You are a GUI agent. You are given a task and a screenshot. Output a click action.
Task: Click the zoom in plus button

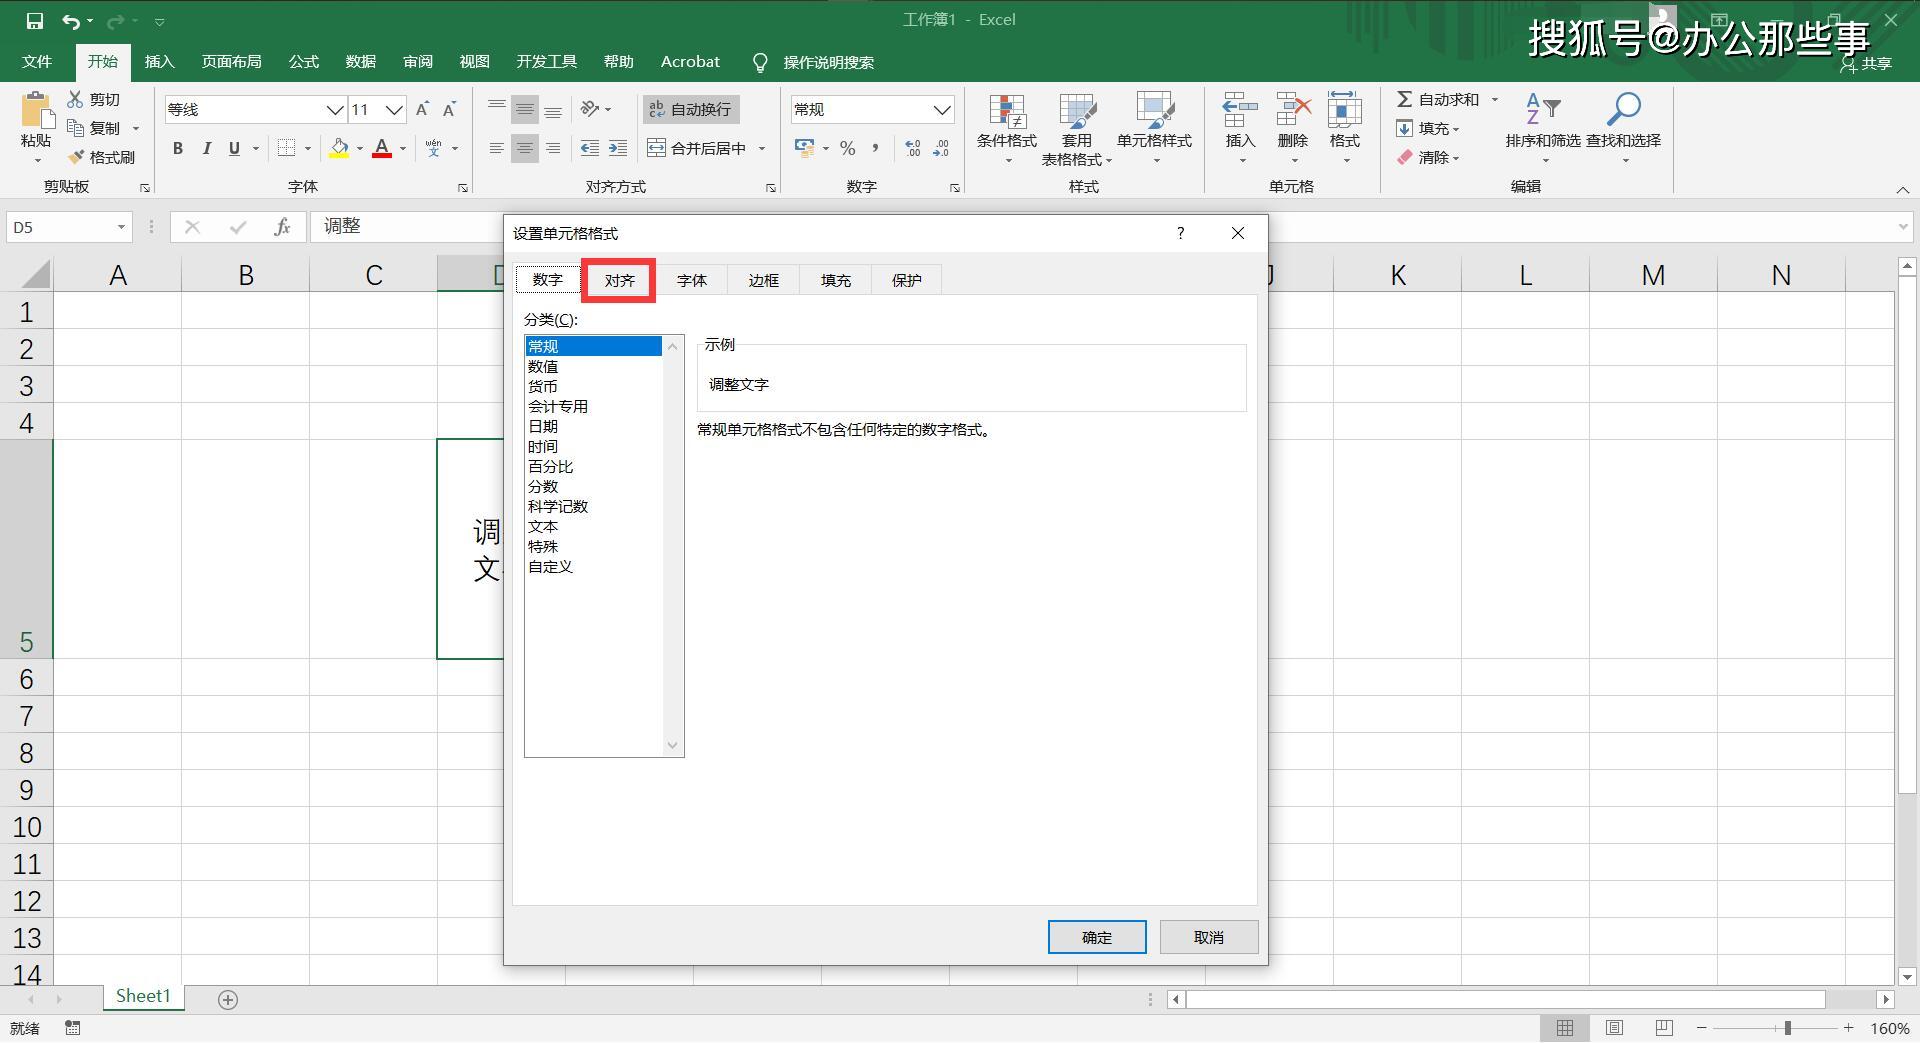[x=1849, y=1028]
